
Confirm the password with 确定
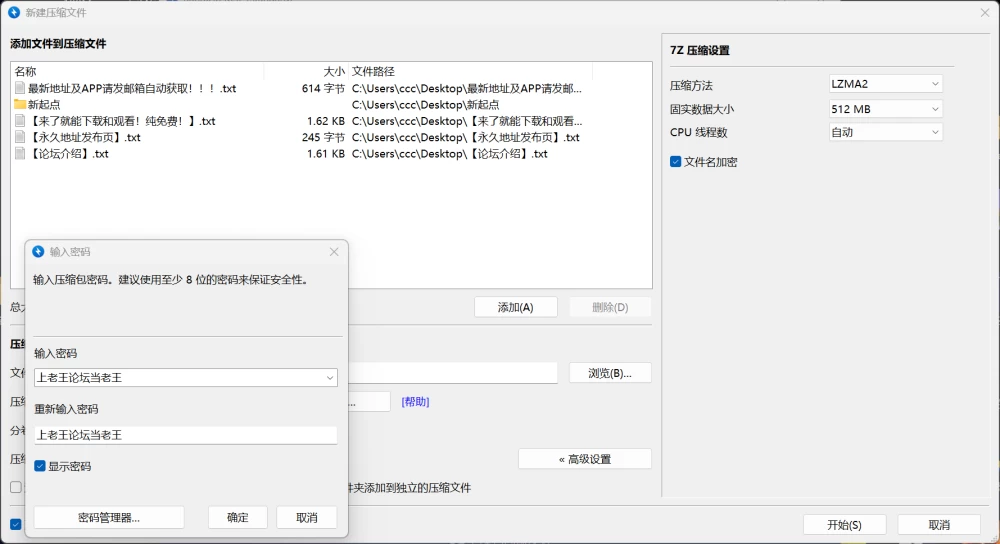237,518
